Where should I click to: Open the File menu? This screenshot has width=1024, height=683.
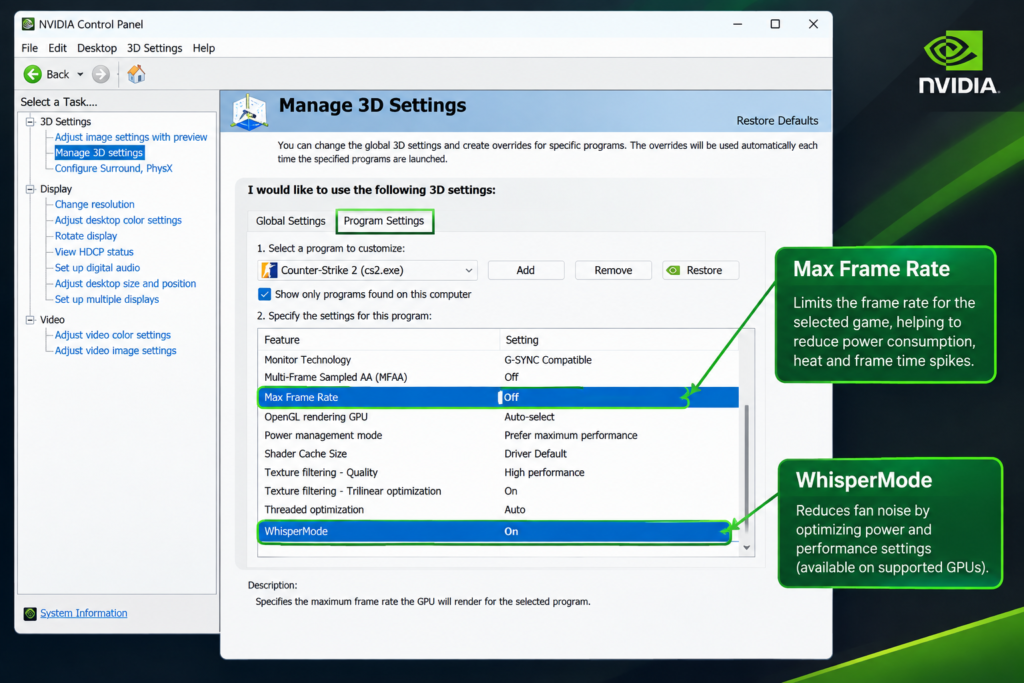click(29, 48)
